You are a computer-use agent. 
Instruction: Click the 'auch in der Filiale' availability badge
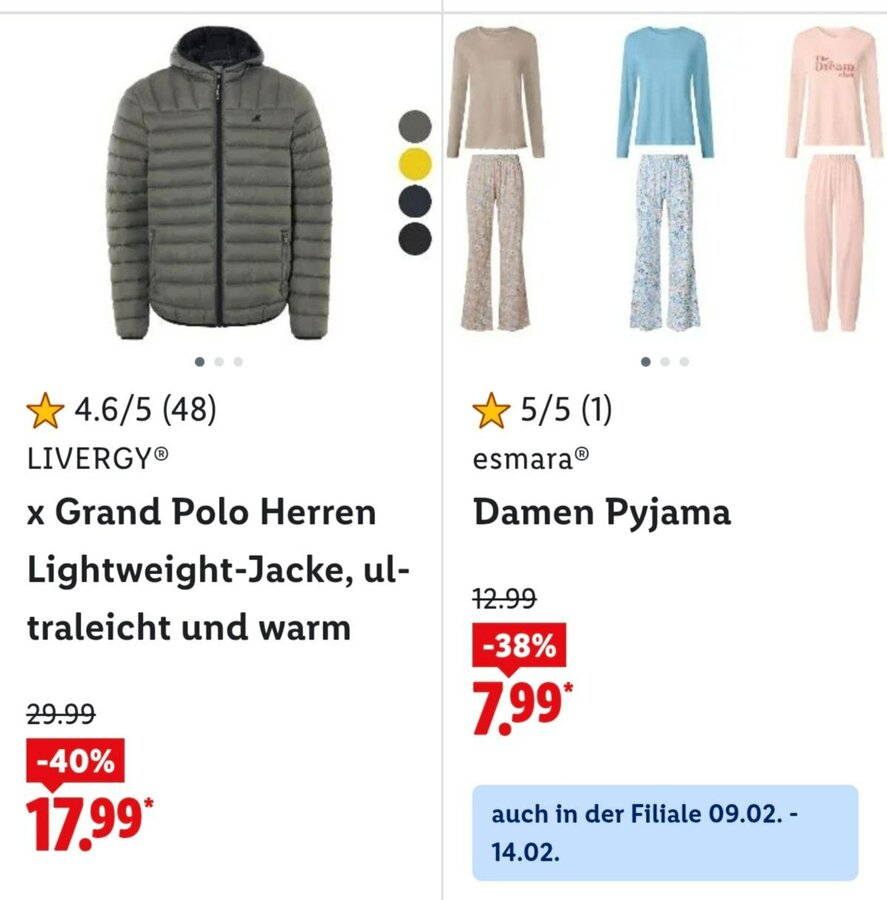tap(665, 832)
